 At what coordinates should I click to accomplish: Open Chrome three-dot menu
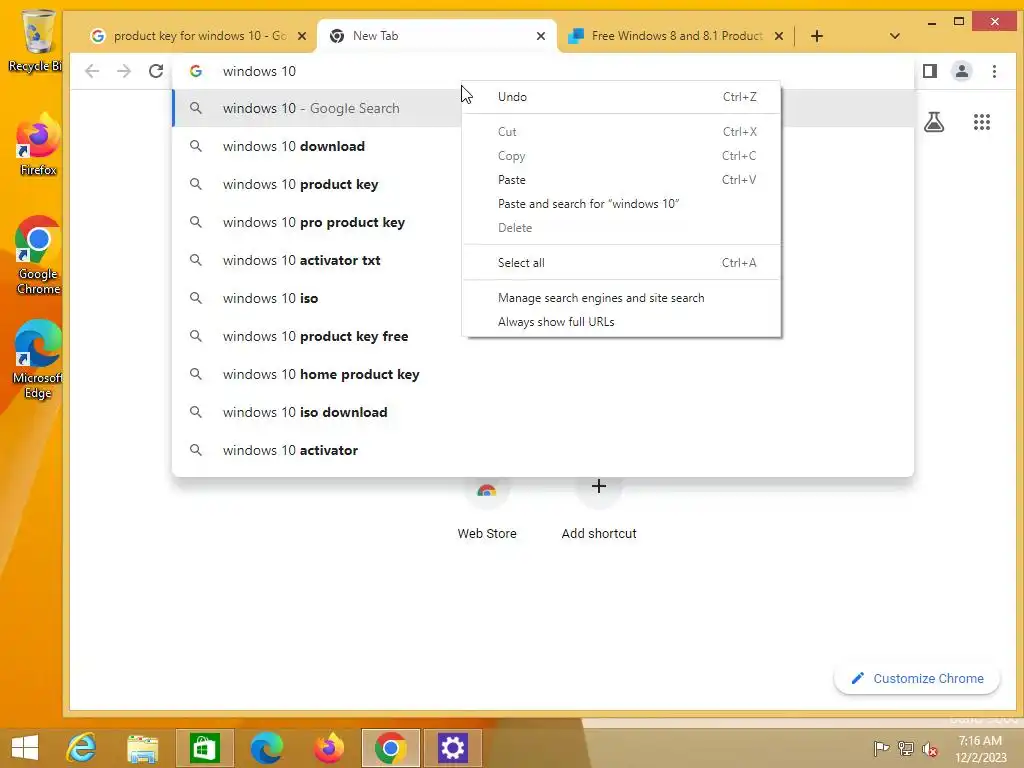pyautogui.click(x=994, y=71)
